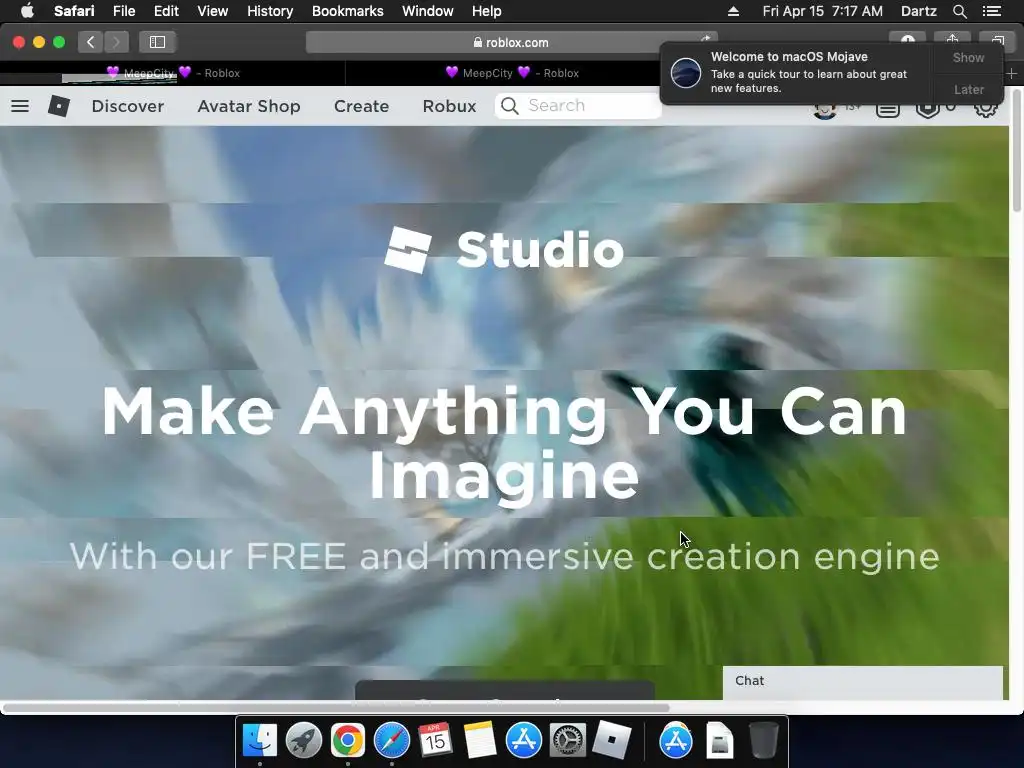
Task: Open the Avatar Shop link
Action: (249, 106)
